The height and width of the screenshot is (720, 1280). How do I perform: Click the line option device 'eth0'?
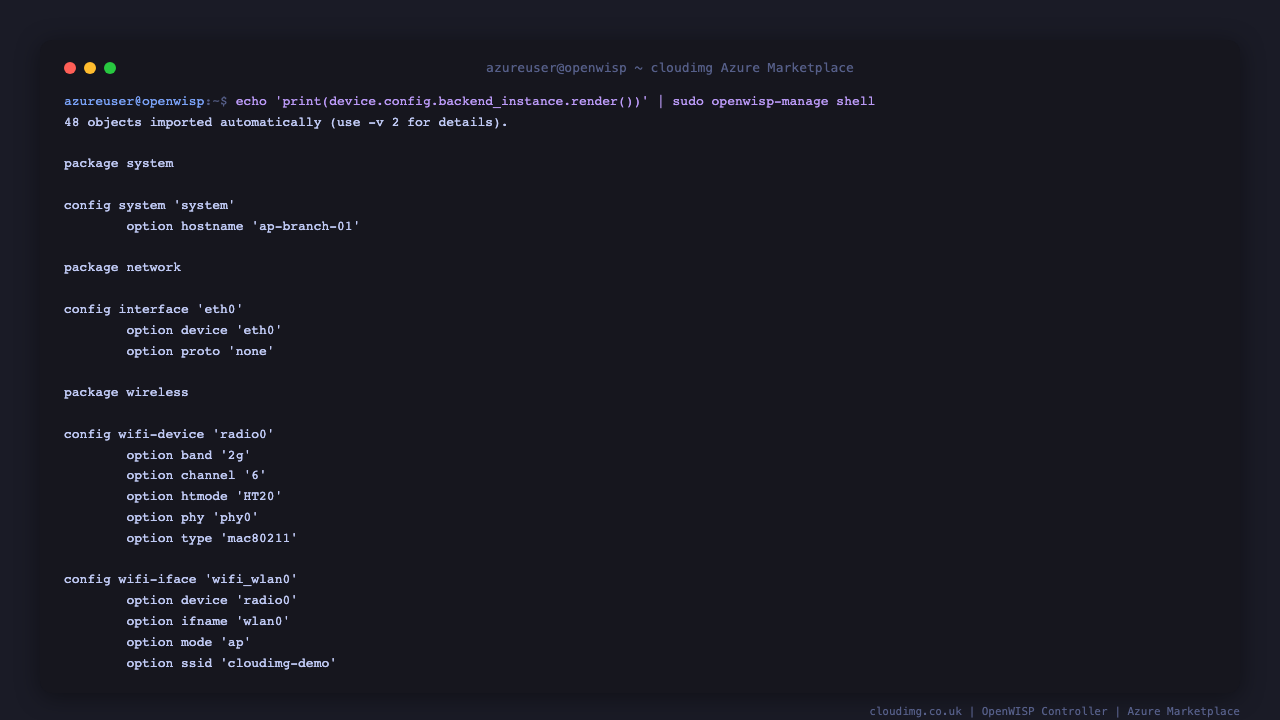[x=204, y=331]
